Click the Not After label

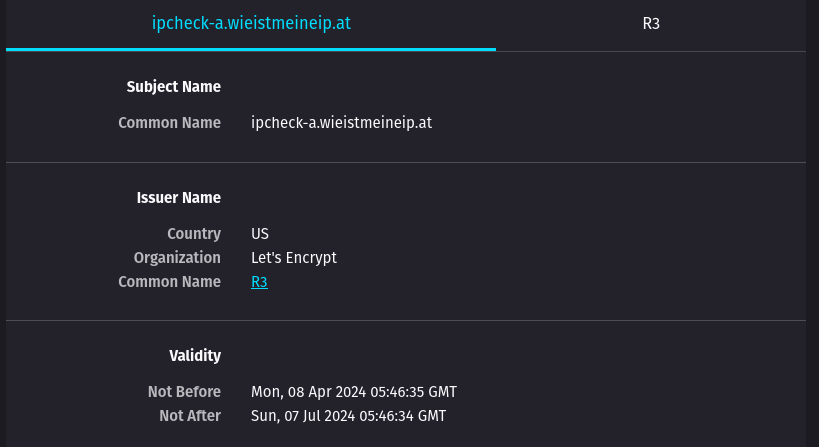pyautogui.click(x=189, y=416)
